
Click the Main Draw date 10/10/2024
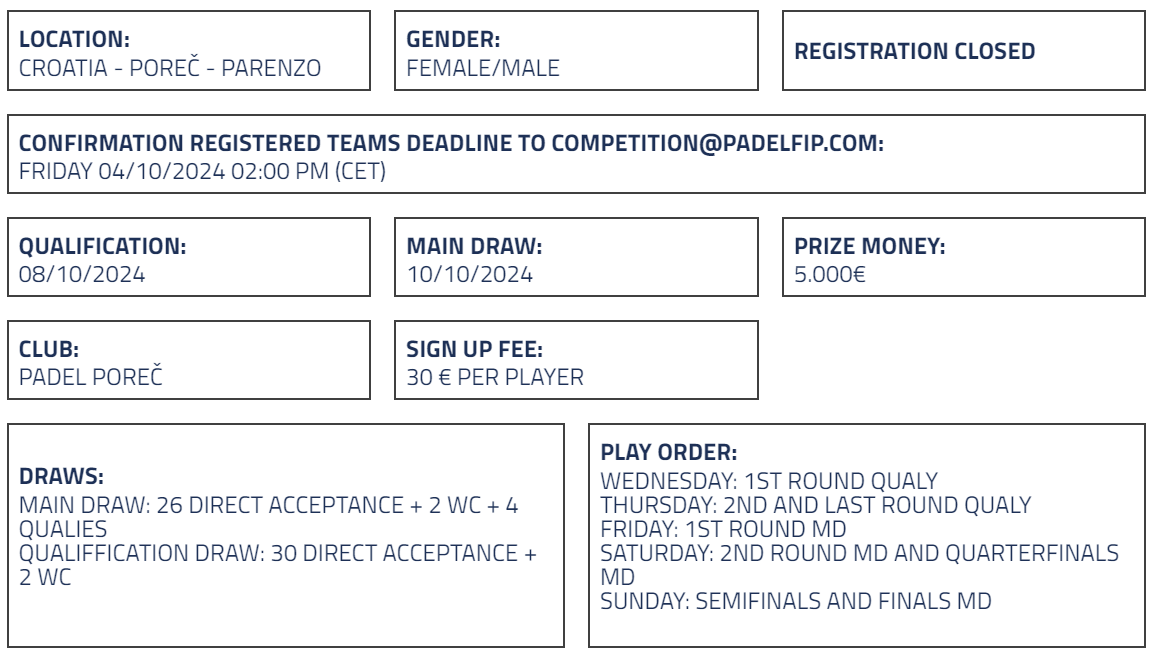[470, 274]
